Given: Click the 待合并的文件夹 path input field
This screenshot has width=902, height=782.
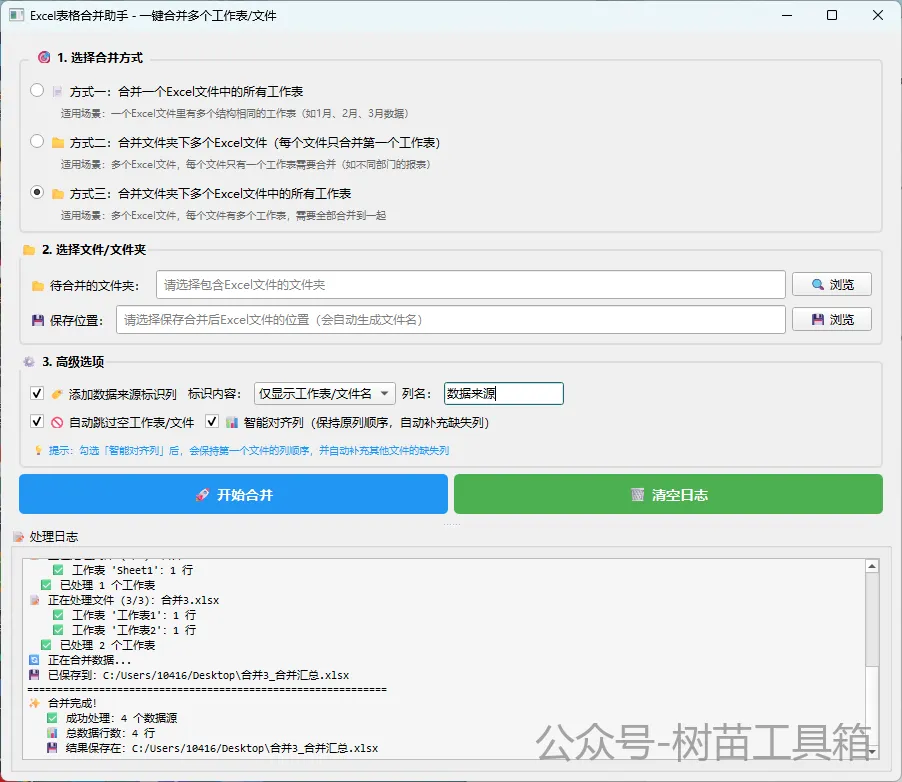Looking at the screenshot, I should 471,285.
